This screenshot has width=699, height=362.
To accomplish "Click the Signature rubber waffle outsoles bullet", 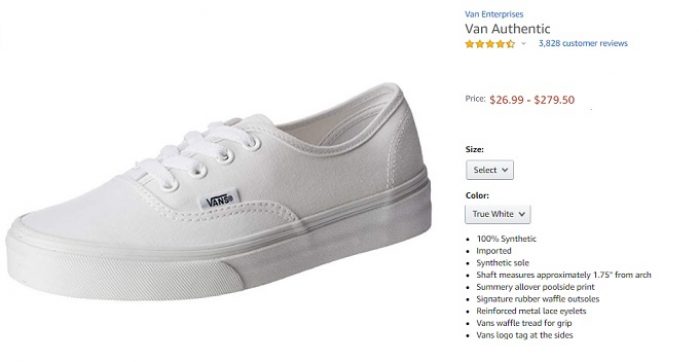I will tap(538, 299).
